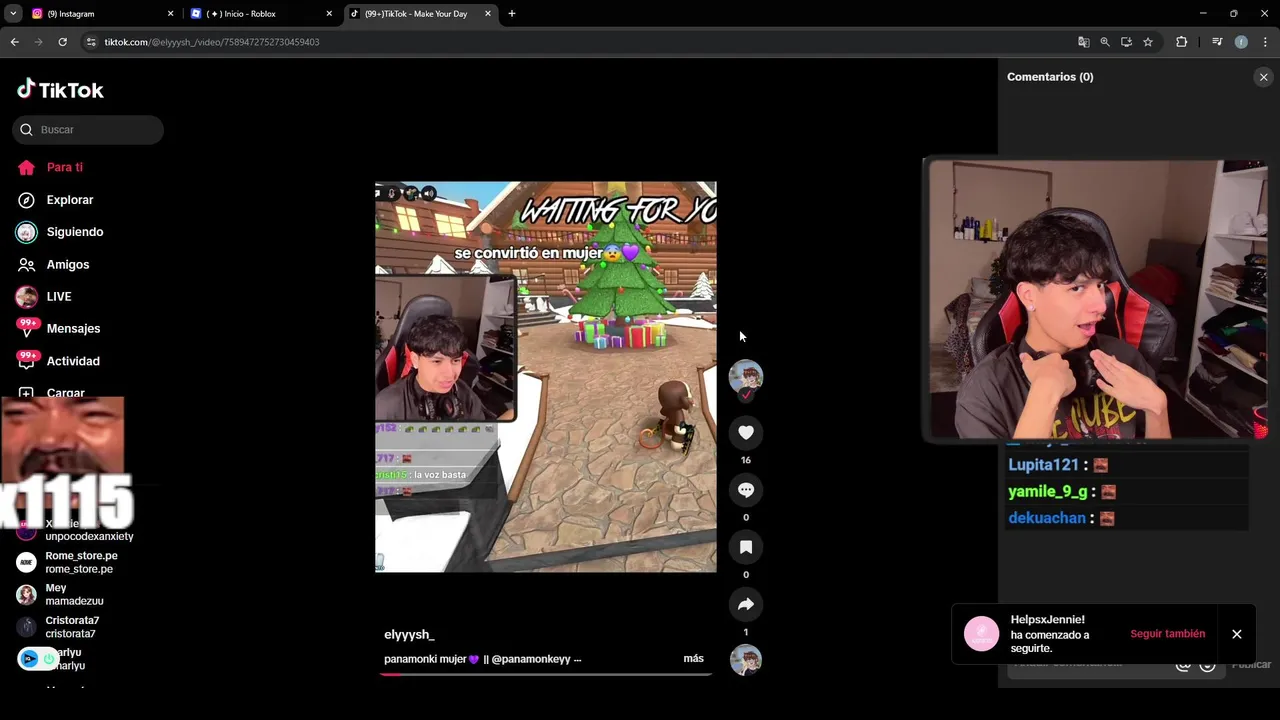This screenshot has width=1280, height=720.
Task: Click the TikTok video player
Action: [545, 377]
